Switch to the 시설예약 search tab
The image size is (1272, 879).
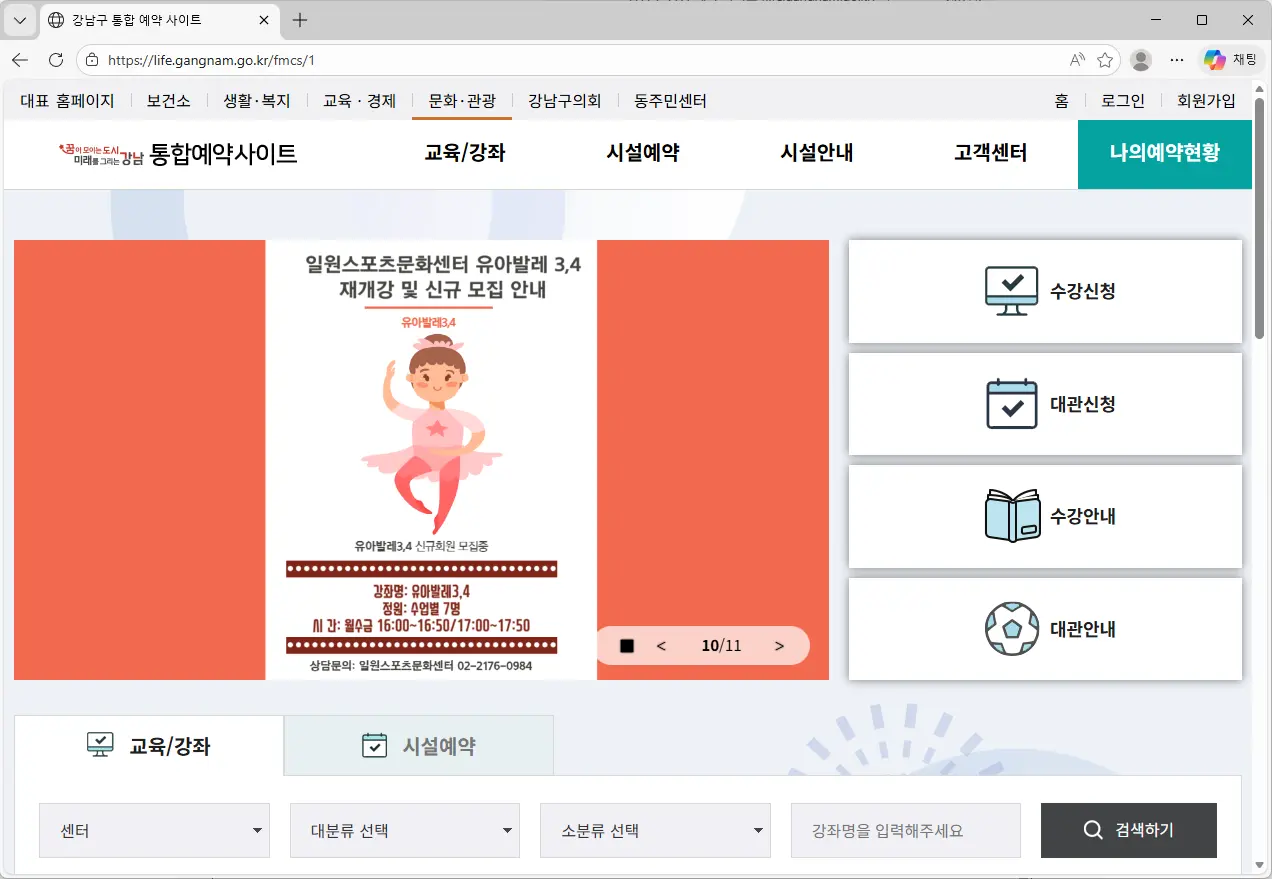(418, 746)
